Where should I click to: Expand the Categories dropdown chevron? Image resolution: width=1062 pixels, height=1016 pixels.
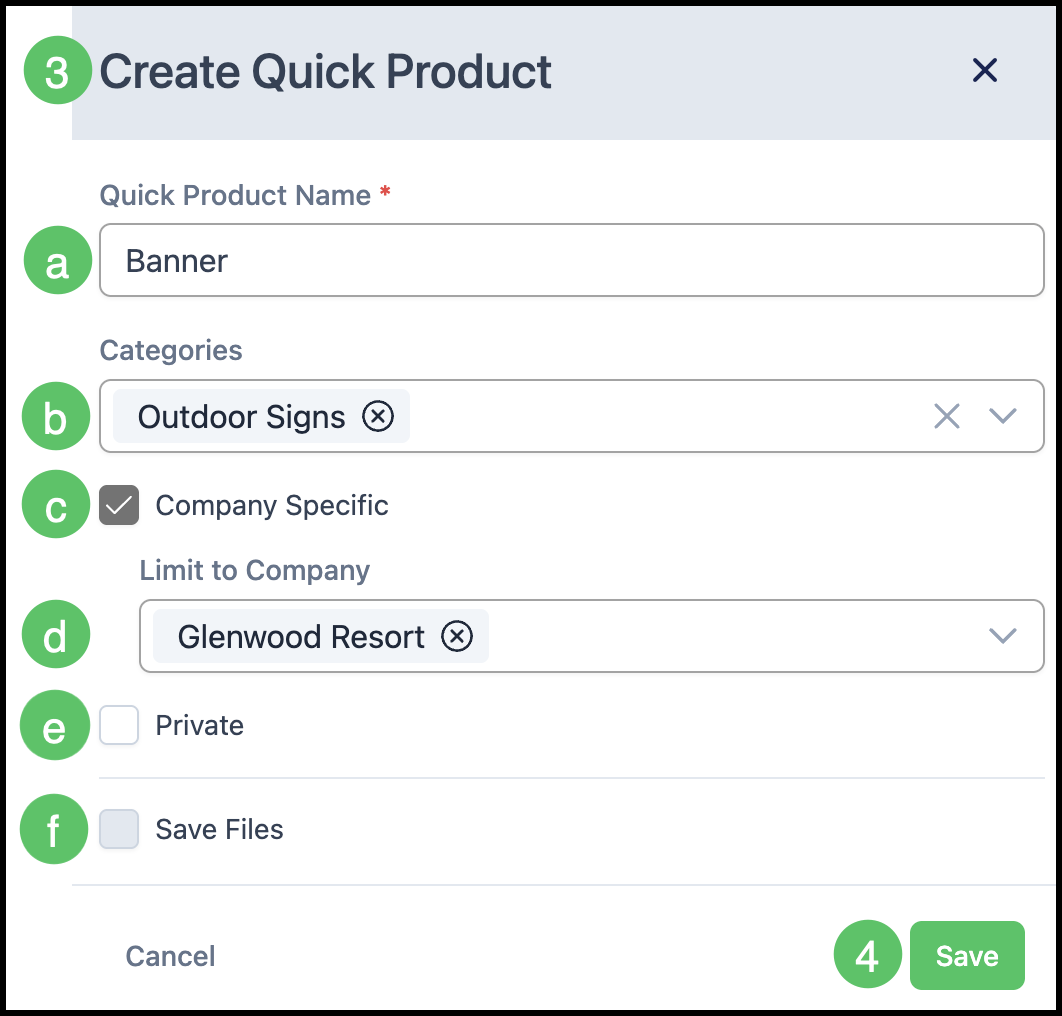[x=1002, y=416]
